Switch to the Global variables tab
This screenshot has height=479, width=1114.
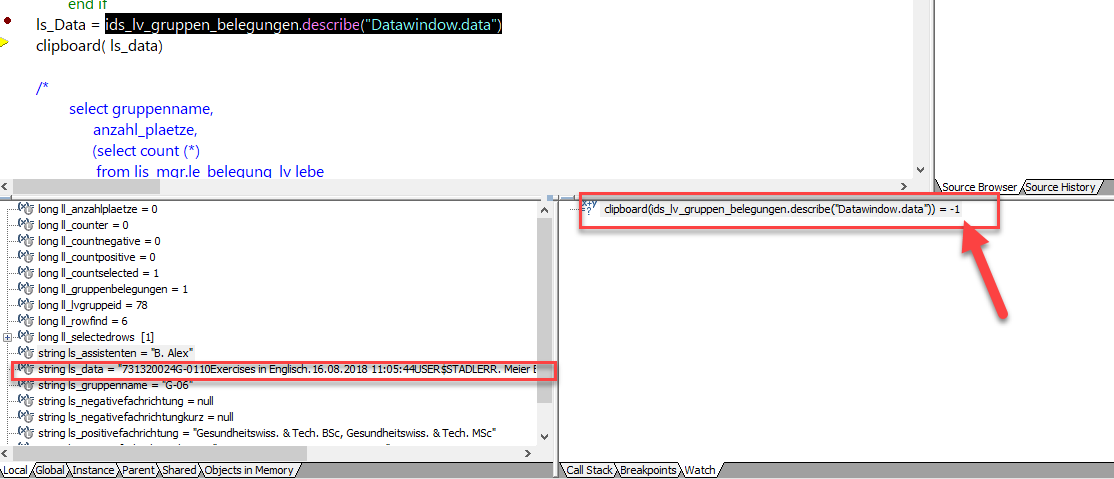click(50, 470)
